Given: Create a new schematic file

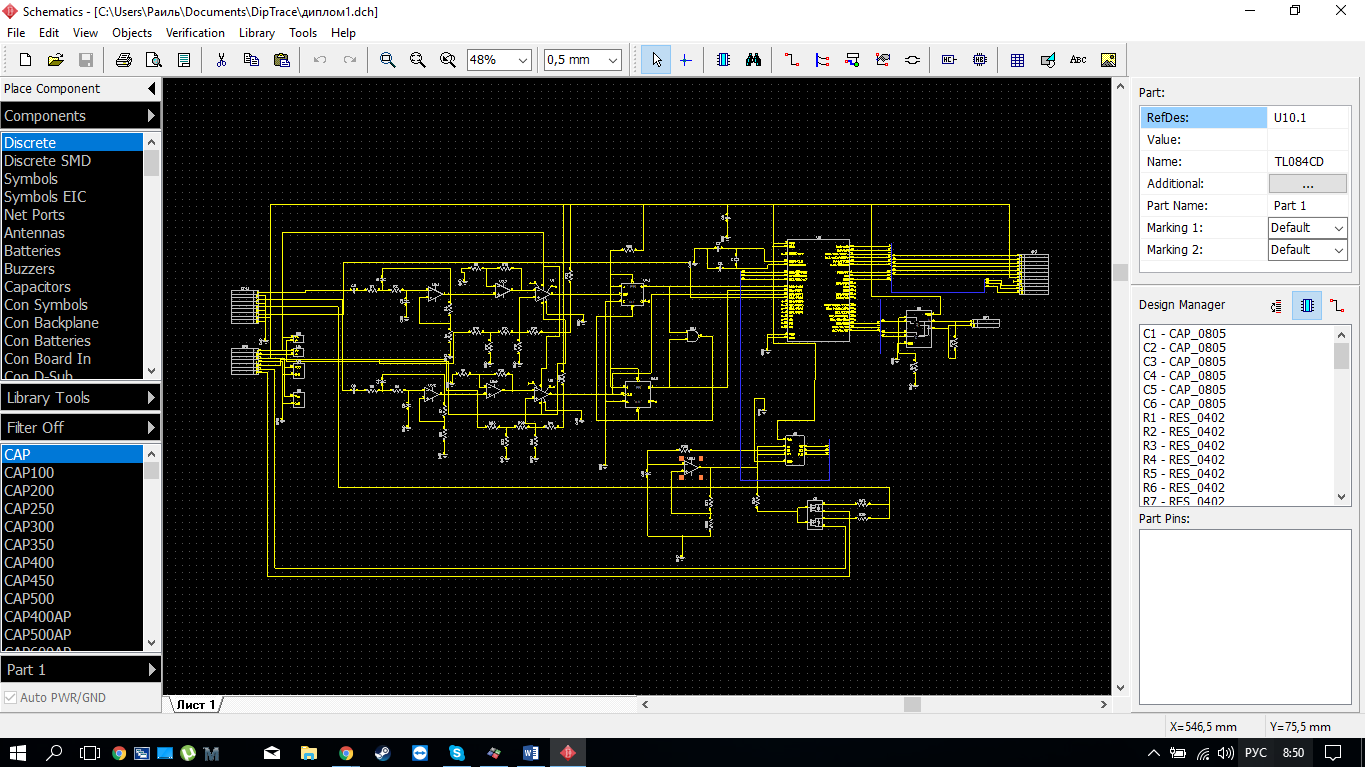Looking at the screenshot, I should click(x=26, y=60).
